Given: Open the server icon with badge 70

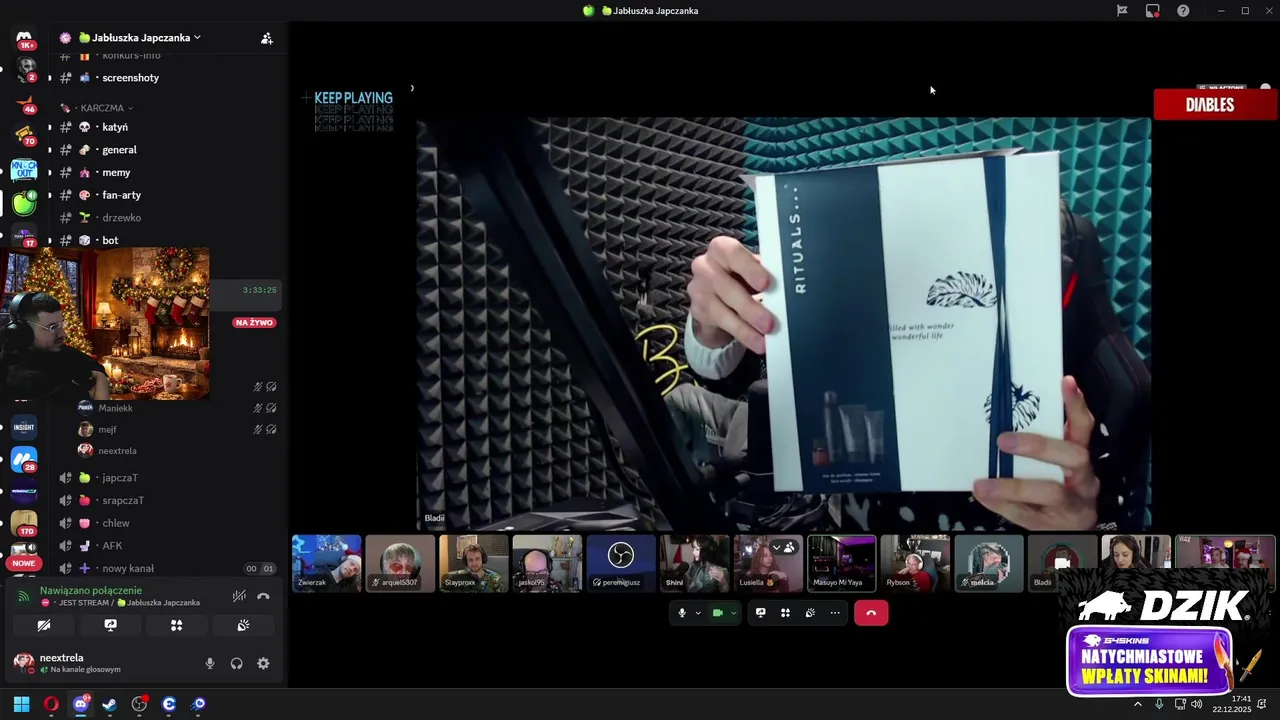Looking at the screenshot, I should pos(24,135).
